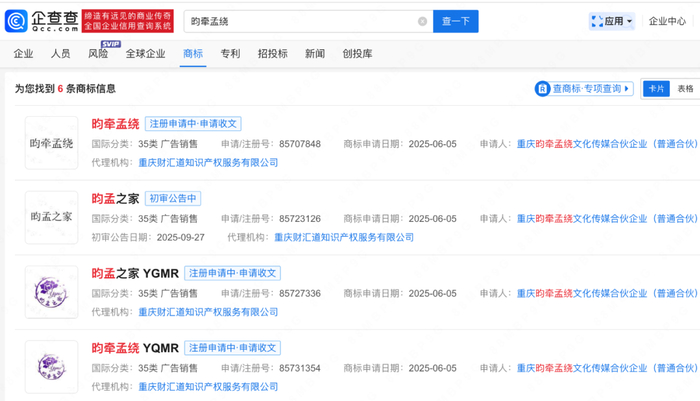Viewport: 700px width, 401px height.
Task: Open agency link under 85731354 result
Action: pyautogui.click(x=208, y=386)
